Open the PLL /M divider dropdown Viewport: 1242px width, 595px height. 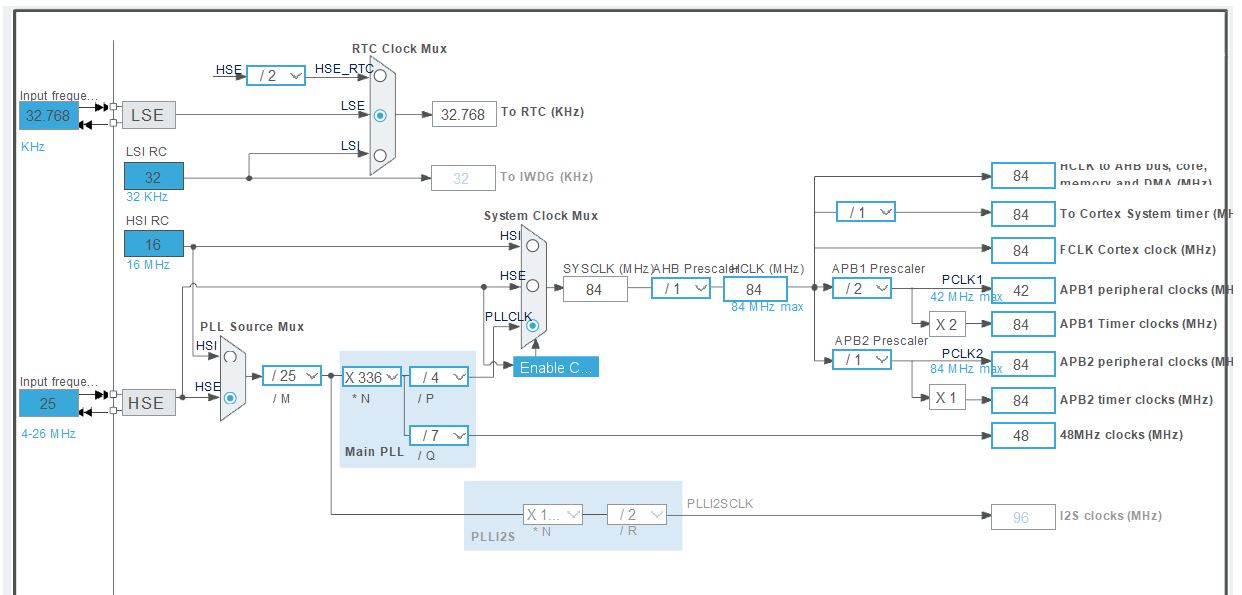click(x=291, y=376)
